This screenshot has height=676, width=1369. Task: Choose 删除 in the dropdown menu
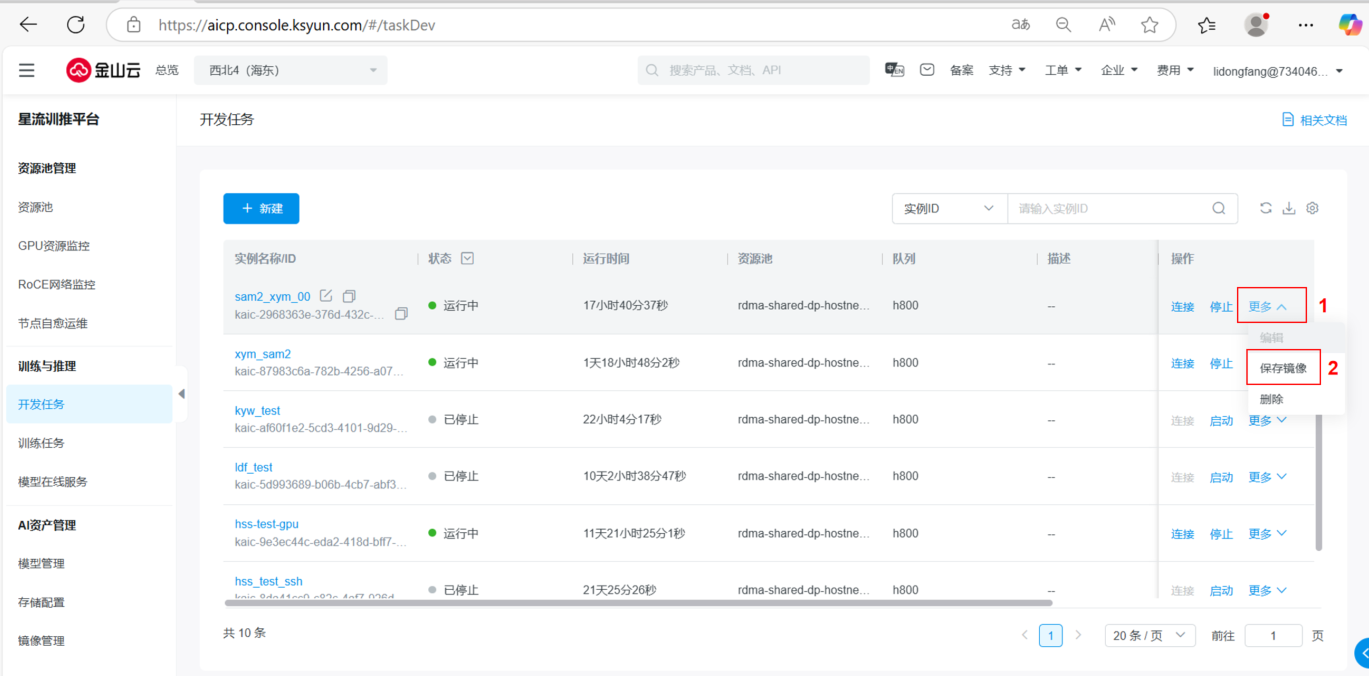[1271, 399]
